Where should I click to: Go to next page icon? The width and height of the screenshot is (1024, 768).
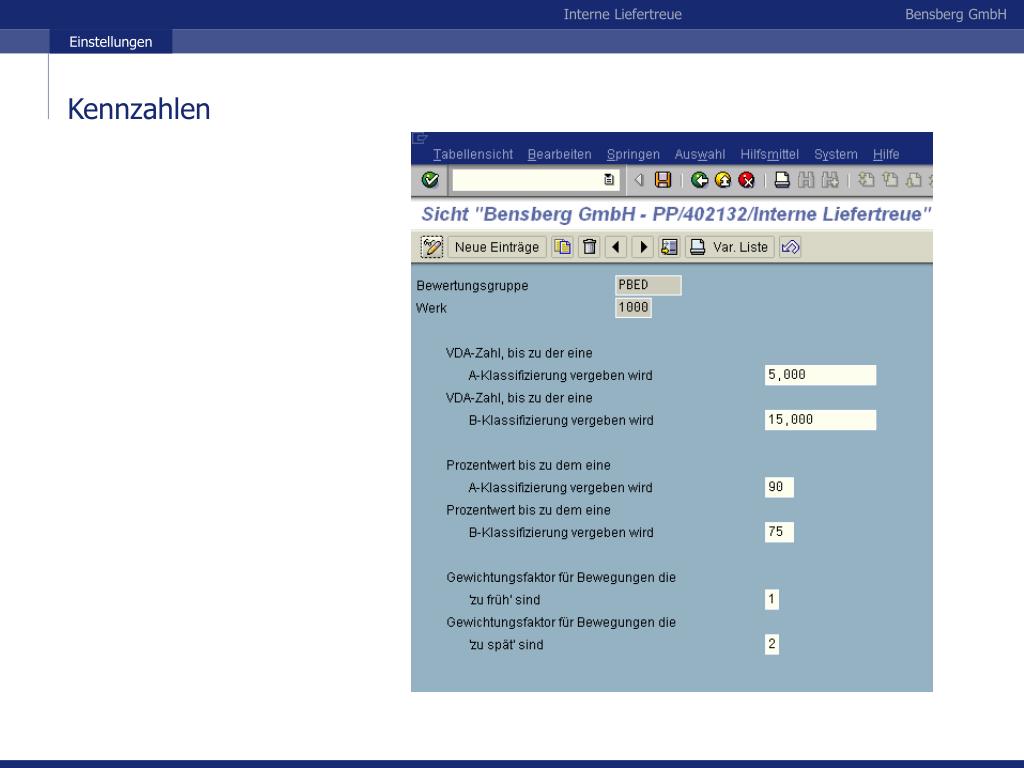coord(914,180)
